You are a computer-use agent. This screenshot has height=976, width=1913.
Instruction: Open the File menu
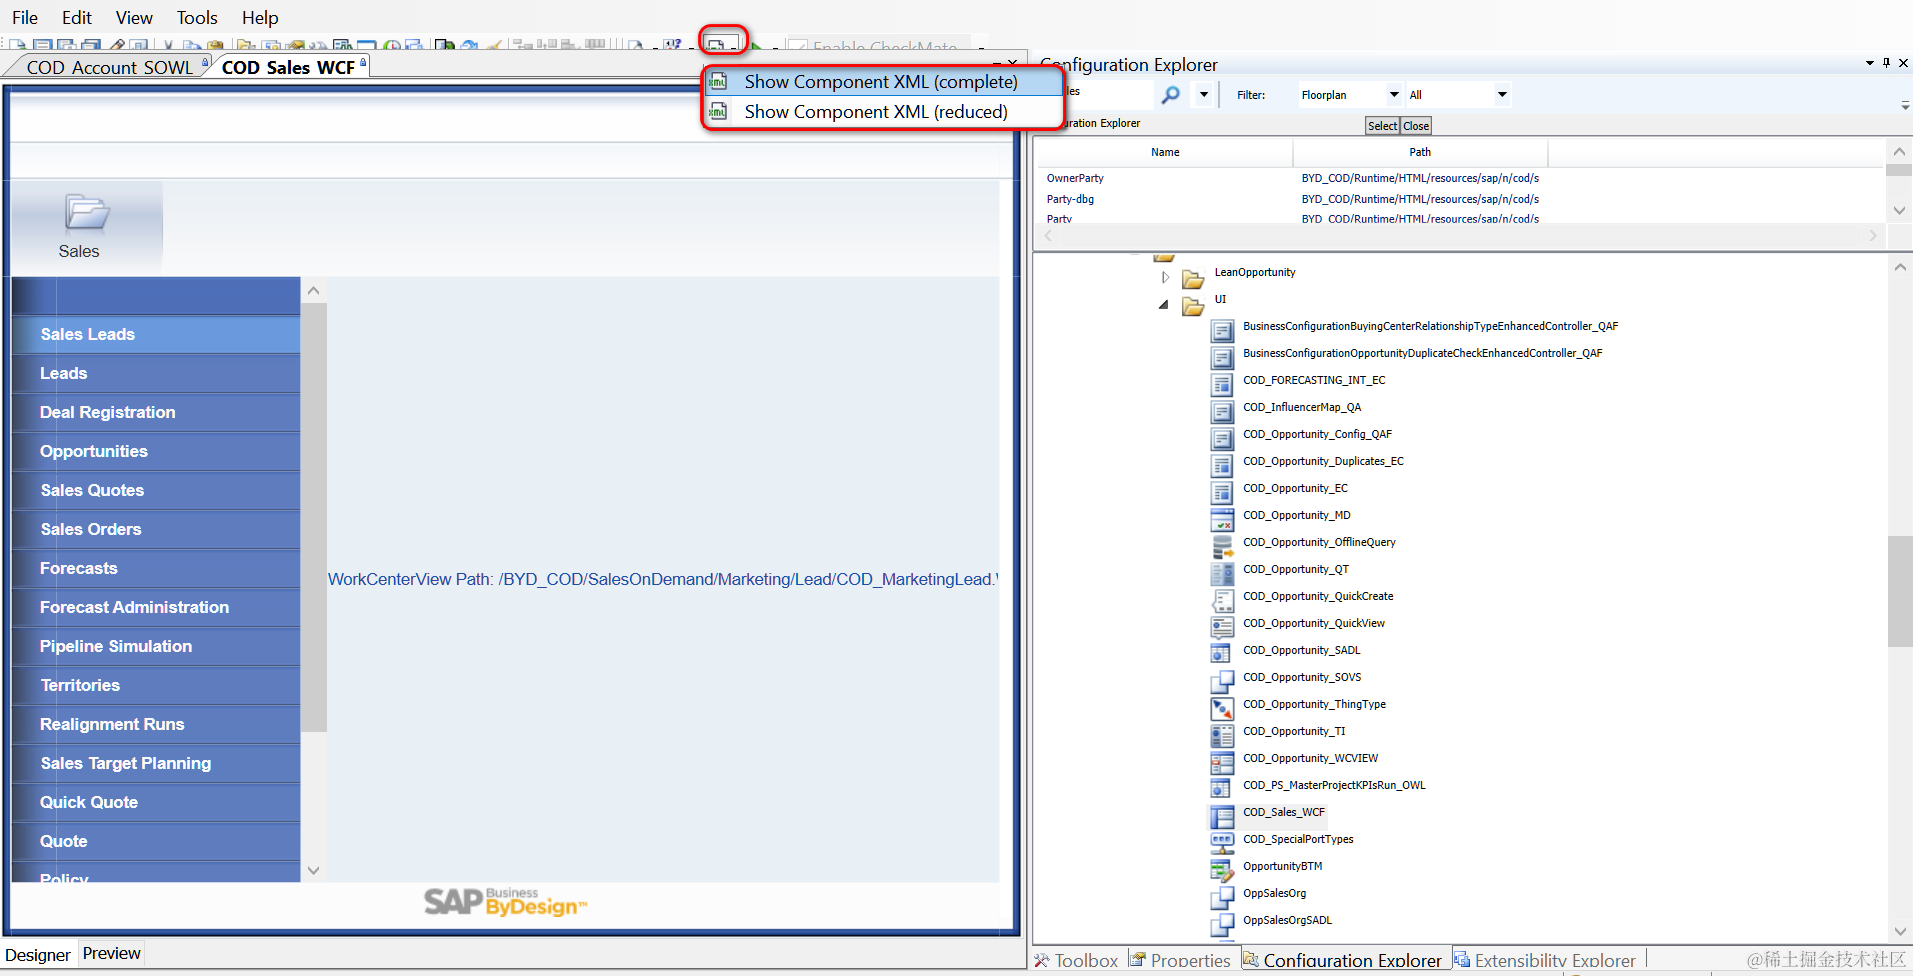[25, 18]
